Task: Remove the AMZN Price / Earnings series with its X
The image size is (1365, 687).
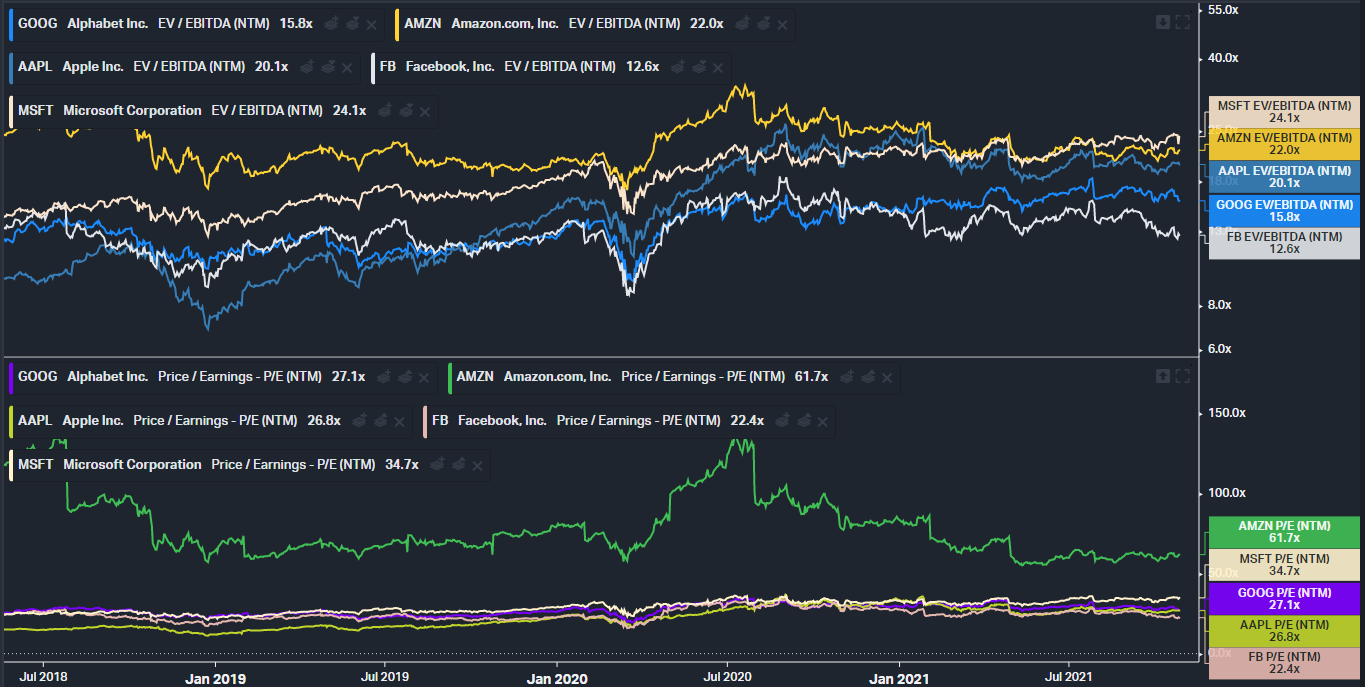Action: 887,377
